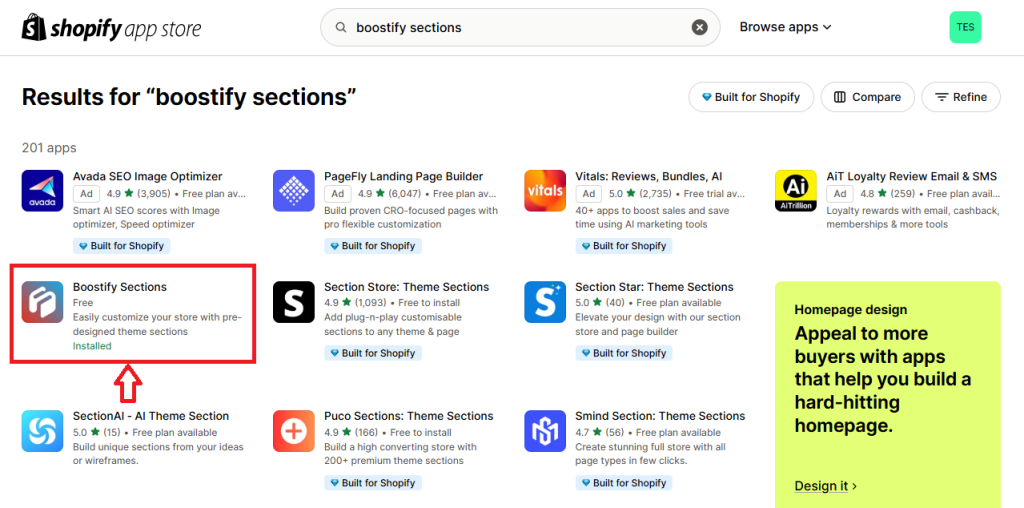This screenshot has width=1024, height=508.
Task: Clear the search field with the X
Action: coord(699,27)
